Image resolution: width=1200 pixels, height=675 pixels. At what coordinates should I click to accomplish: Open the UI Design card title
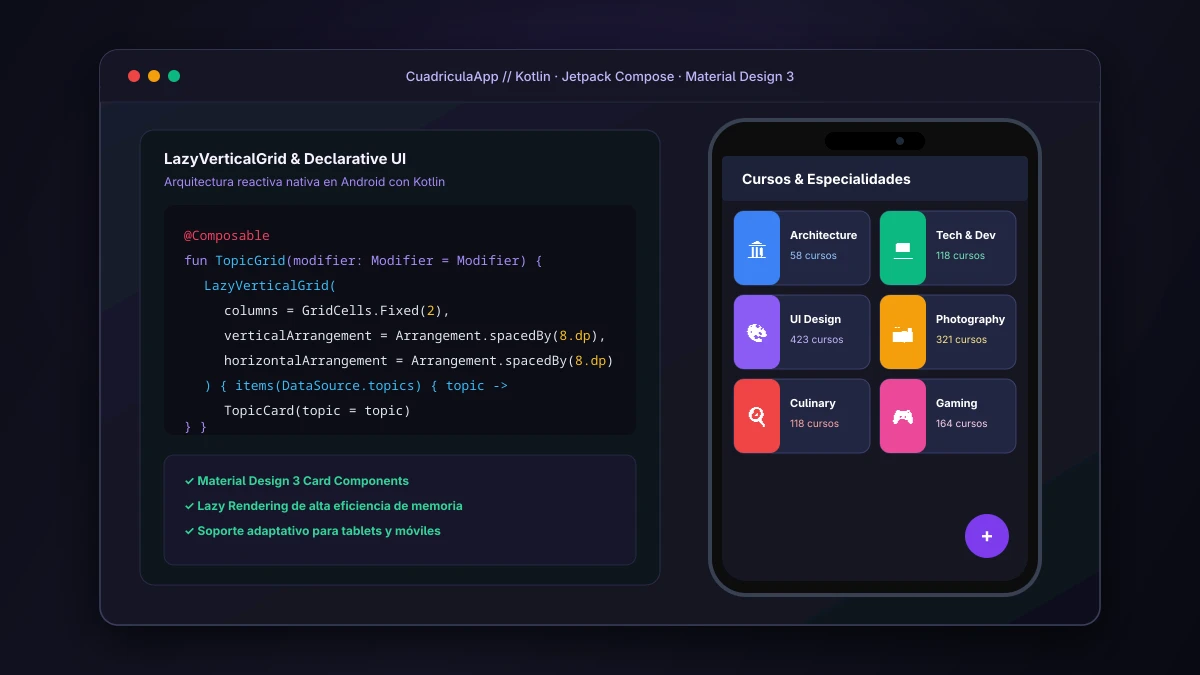(815, 319)
